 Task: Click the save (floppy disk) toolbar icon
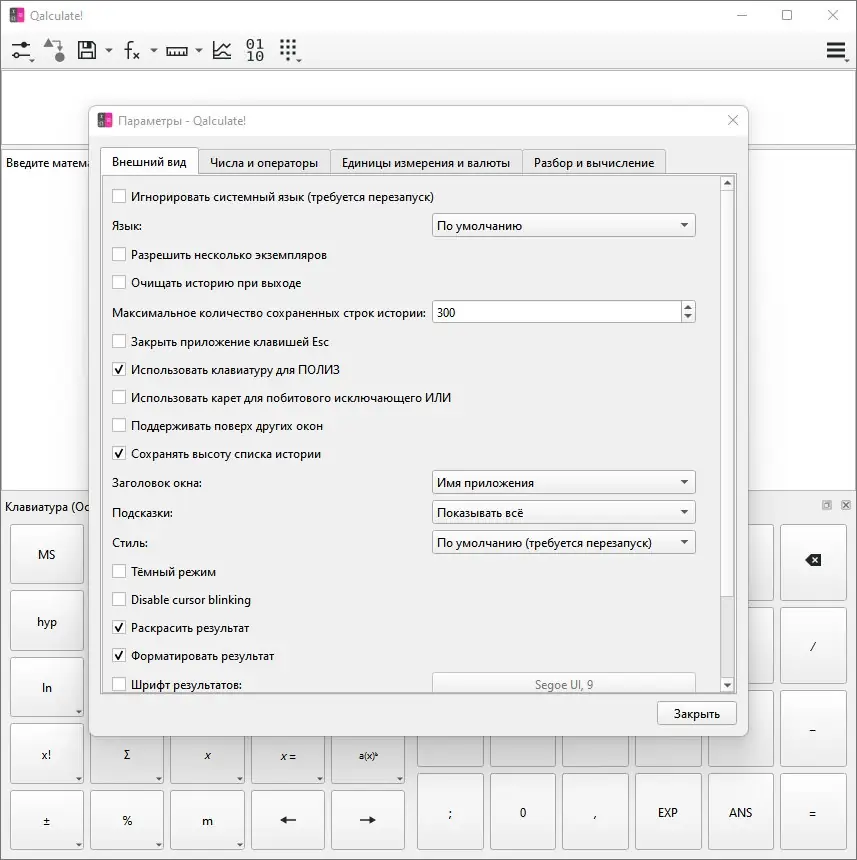click(87, 50)
